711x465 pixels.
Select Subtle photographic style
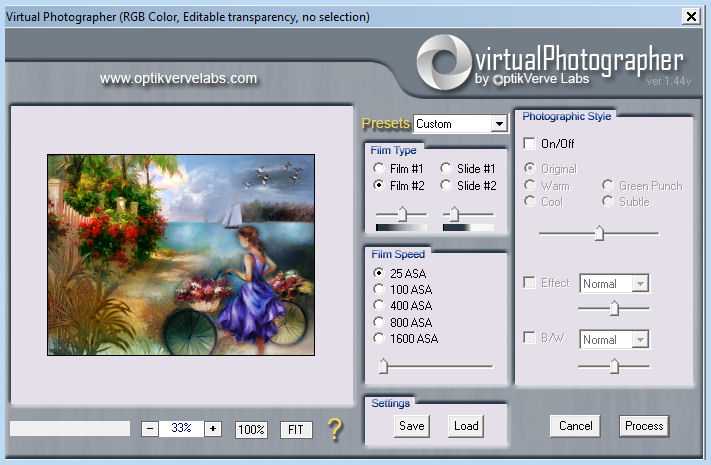point(608,201)
